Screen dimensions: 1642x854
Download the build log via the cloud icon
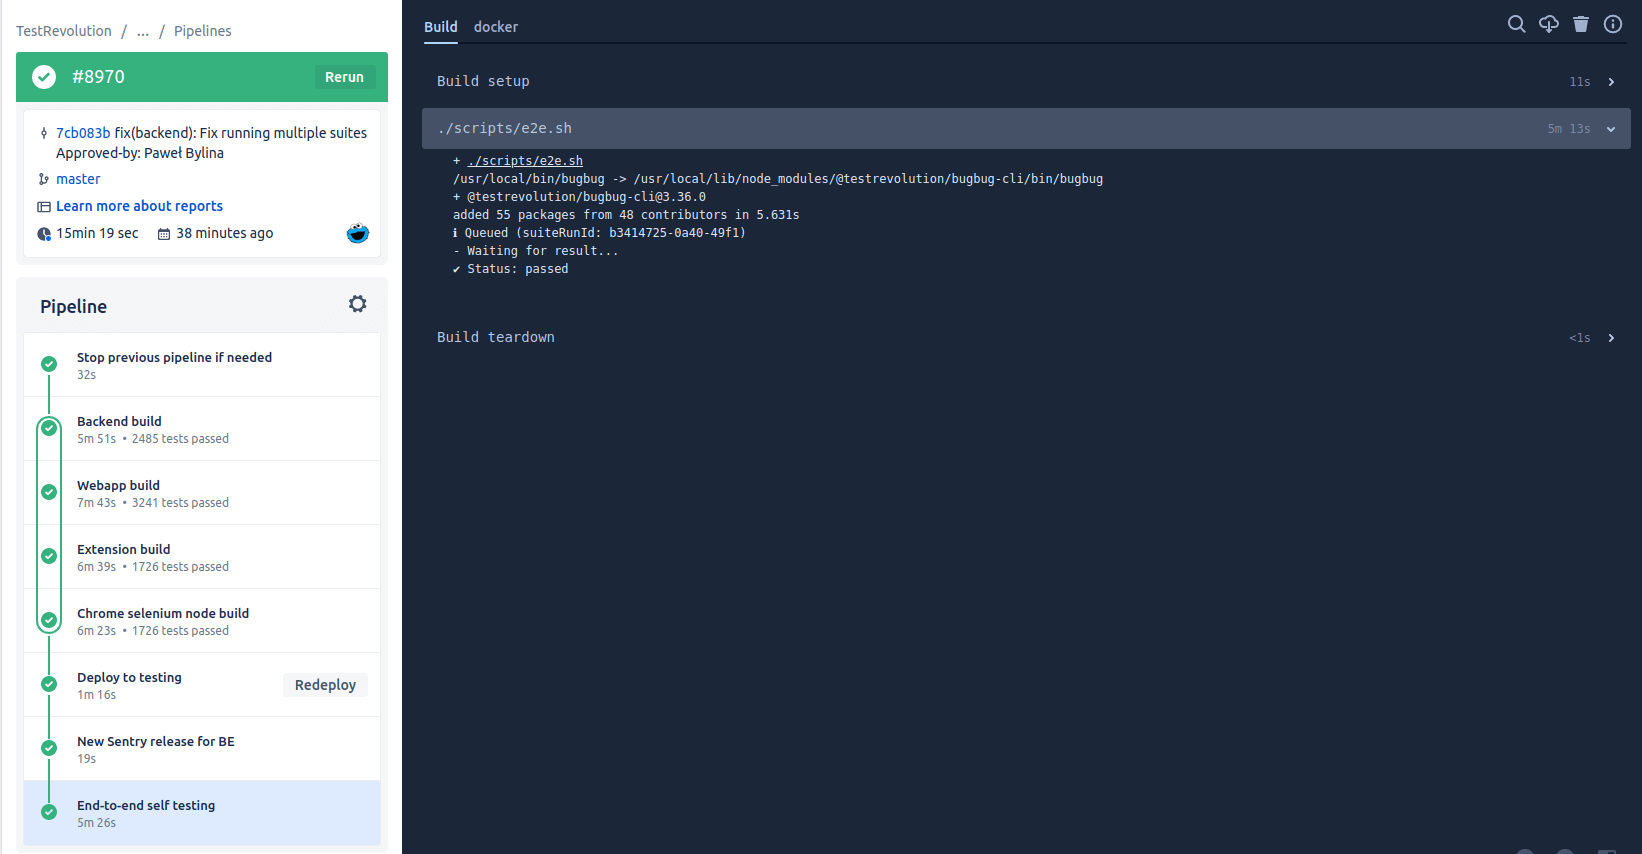coord(1548,24)
